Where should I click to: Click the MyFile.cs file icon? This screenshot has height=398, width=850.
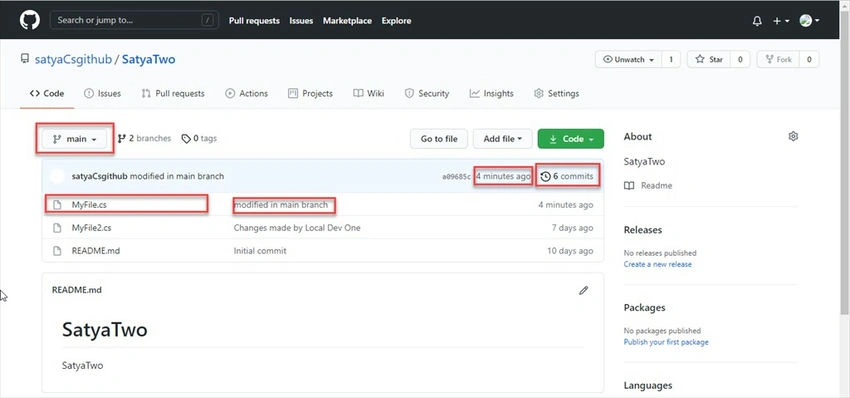tap(57, 205)
